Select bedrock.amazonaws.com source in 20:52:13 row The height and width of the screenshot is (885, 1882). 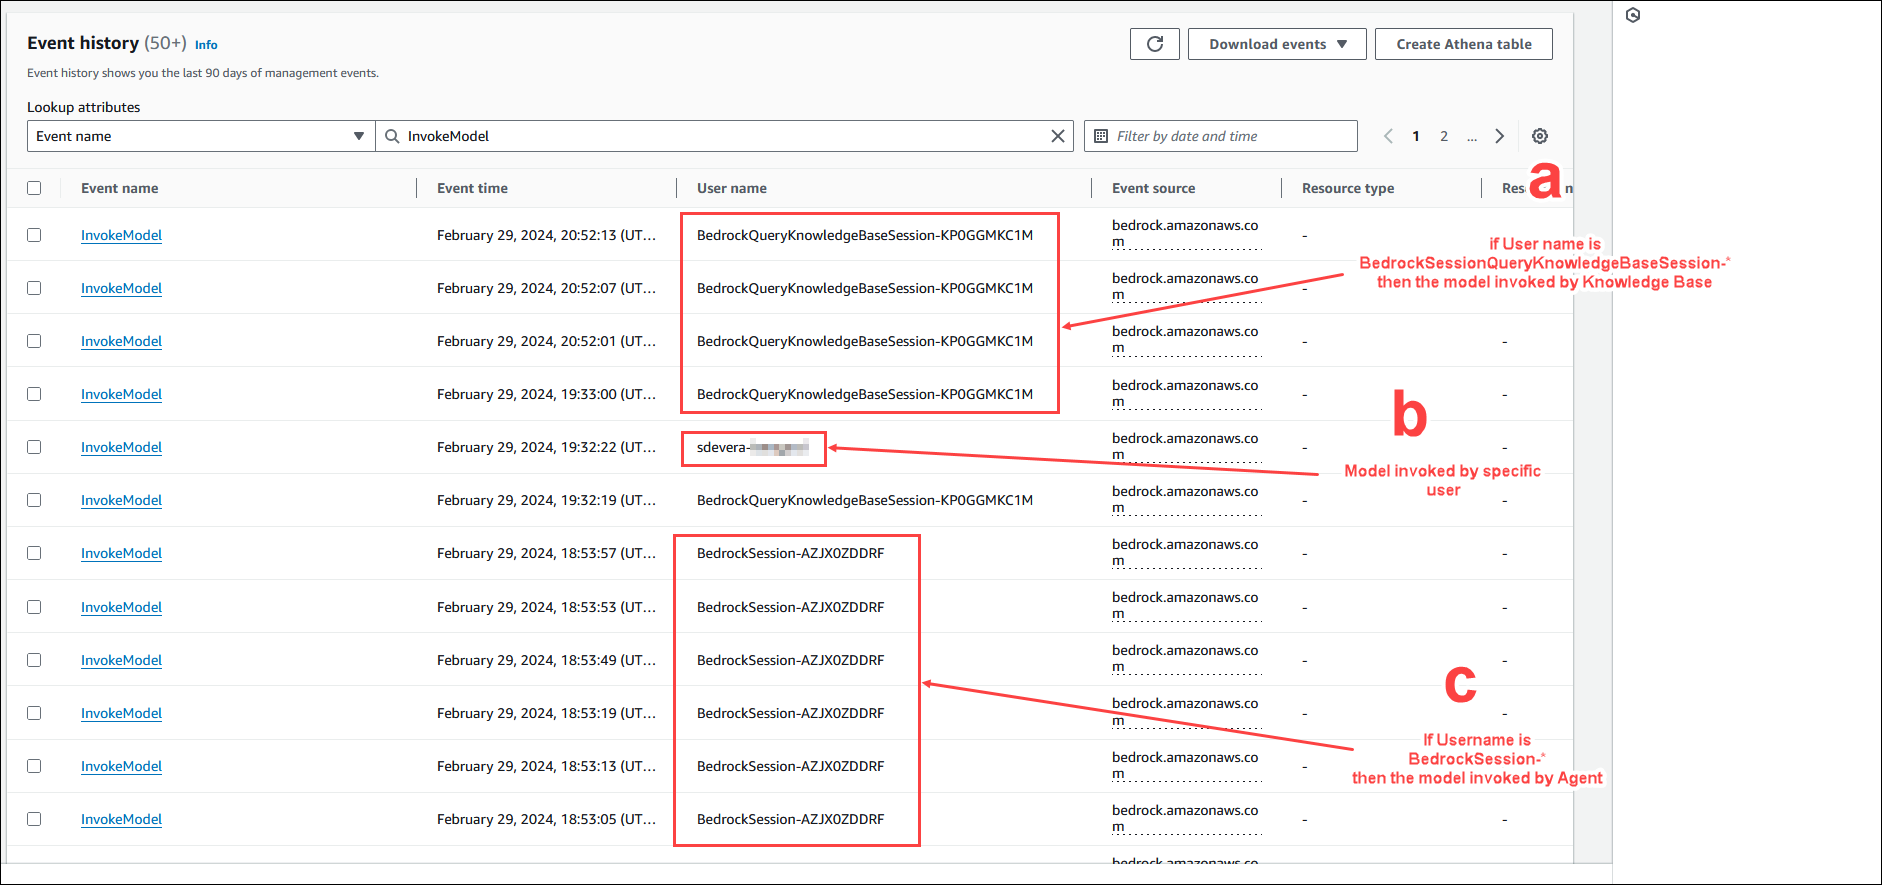pos(1185,234)
